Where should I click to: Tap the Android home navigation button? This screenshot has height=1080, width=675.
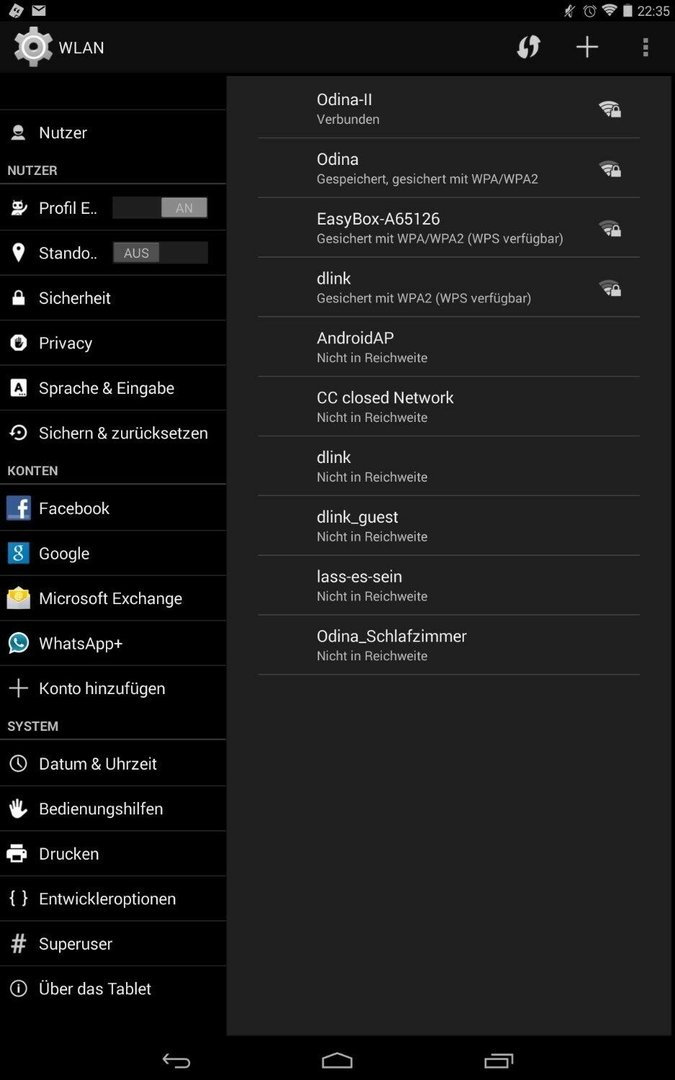(337, 1061)
